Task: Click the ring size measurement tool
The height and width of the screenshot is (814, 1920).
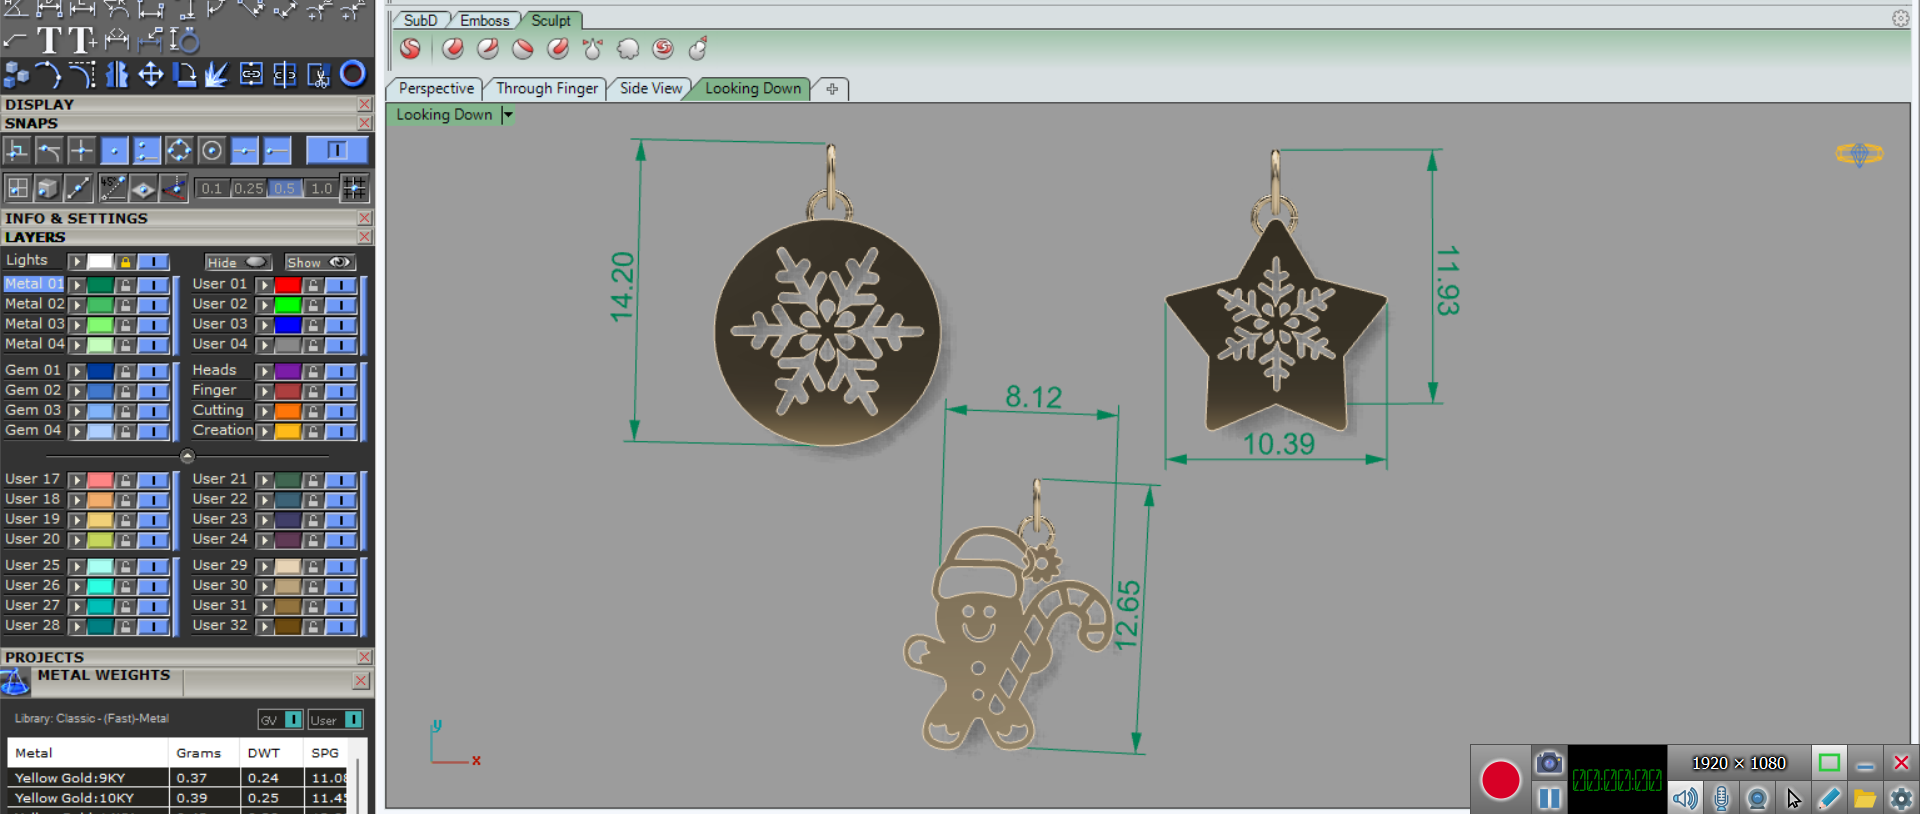Action: [184, 41]
